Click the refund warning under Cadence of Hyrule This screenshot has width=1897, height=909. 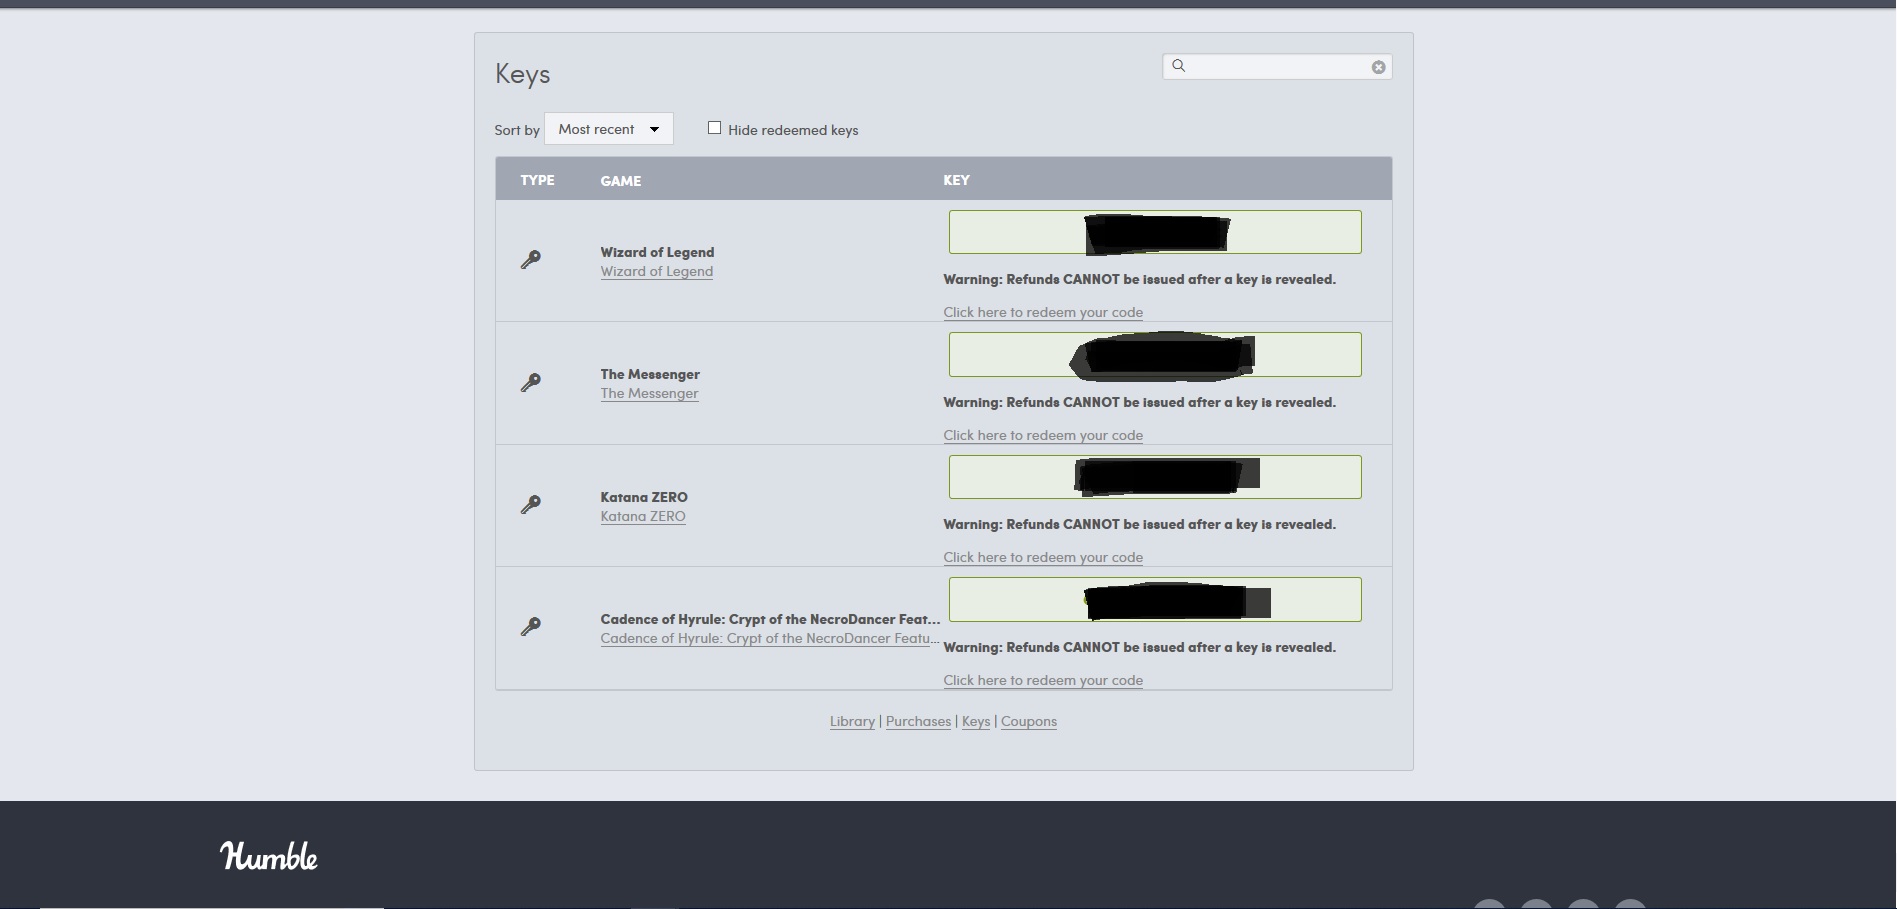tap(1139, 648)
